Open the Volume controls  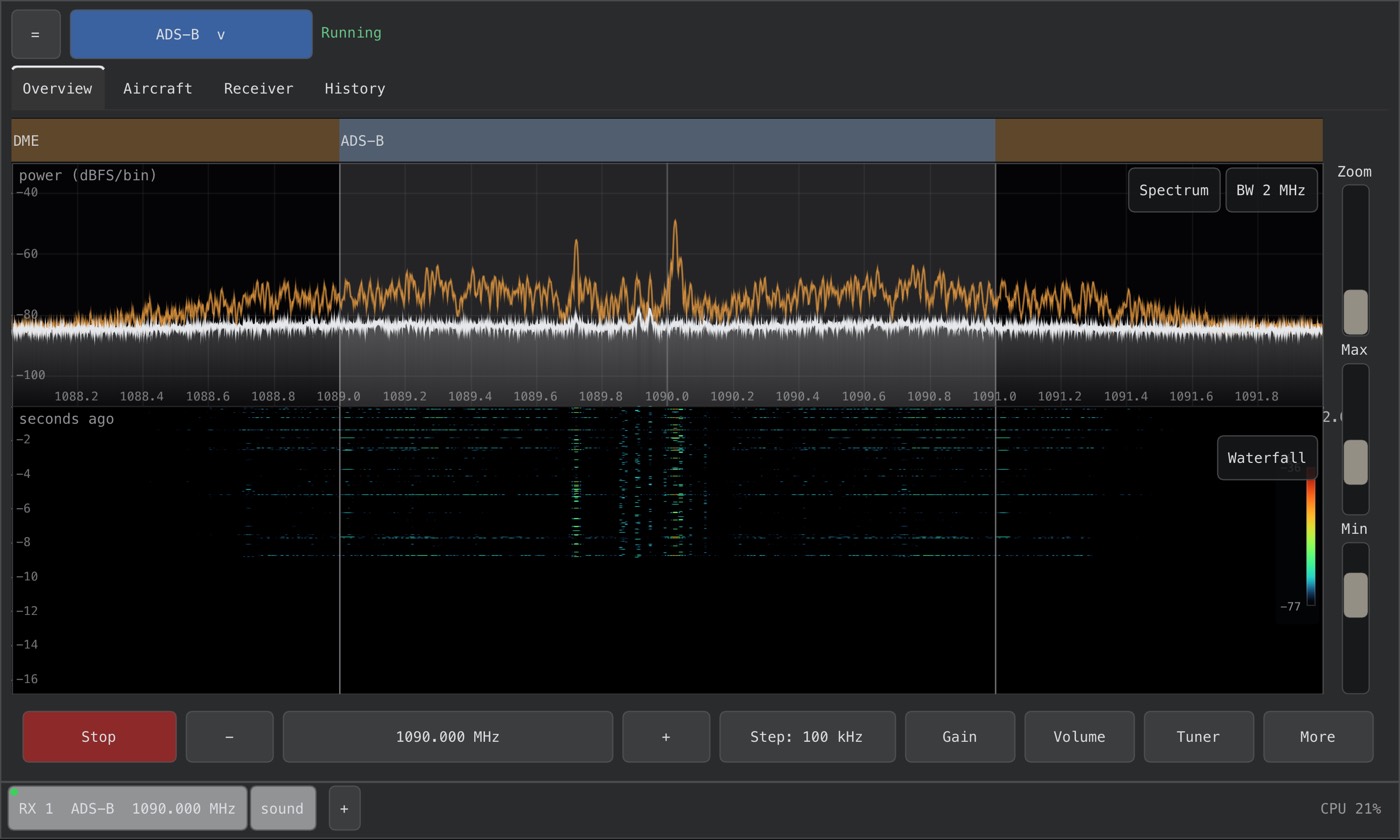point(1079,737)
